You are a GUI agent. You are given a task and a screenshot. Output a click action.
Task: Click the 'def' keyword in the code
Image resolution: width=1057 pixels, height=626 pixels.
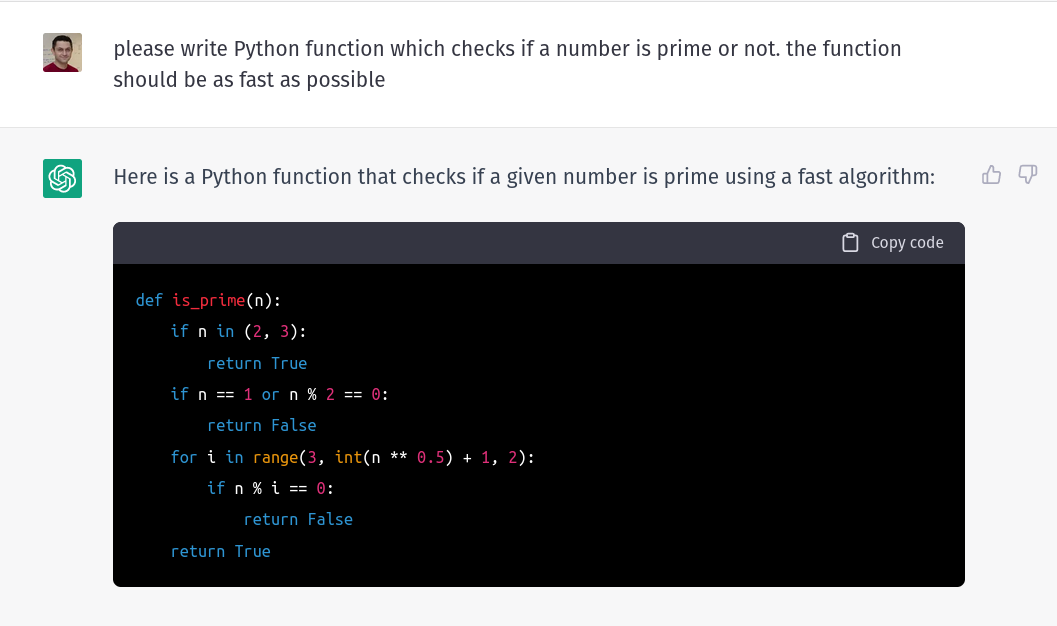[149, 301]
